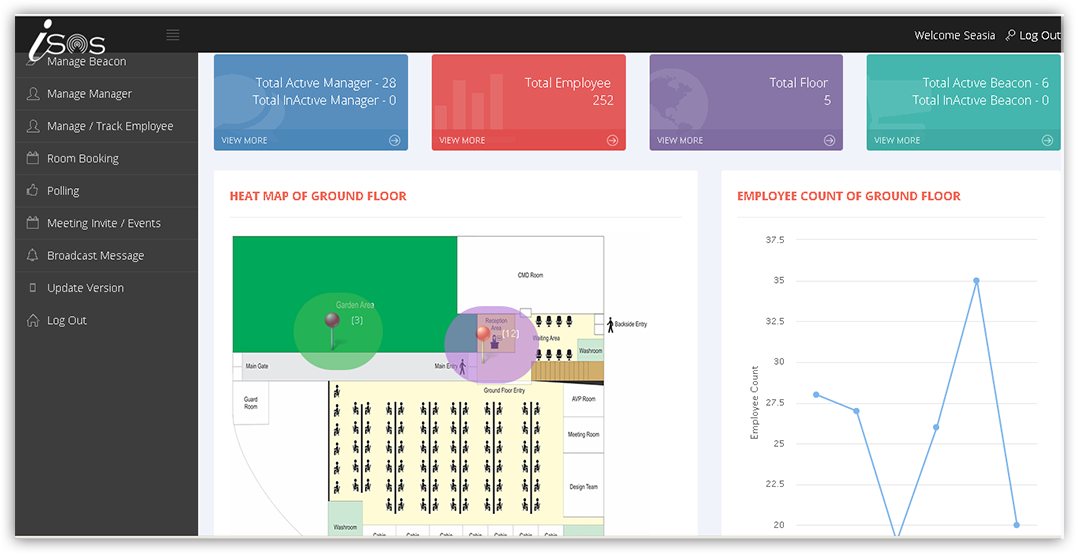Screen dimensions: 1076x554
Task: Click the Backside Entry person icon
Action: point(609,324)
